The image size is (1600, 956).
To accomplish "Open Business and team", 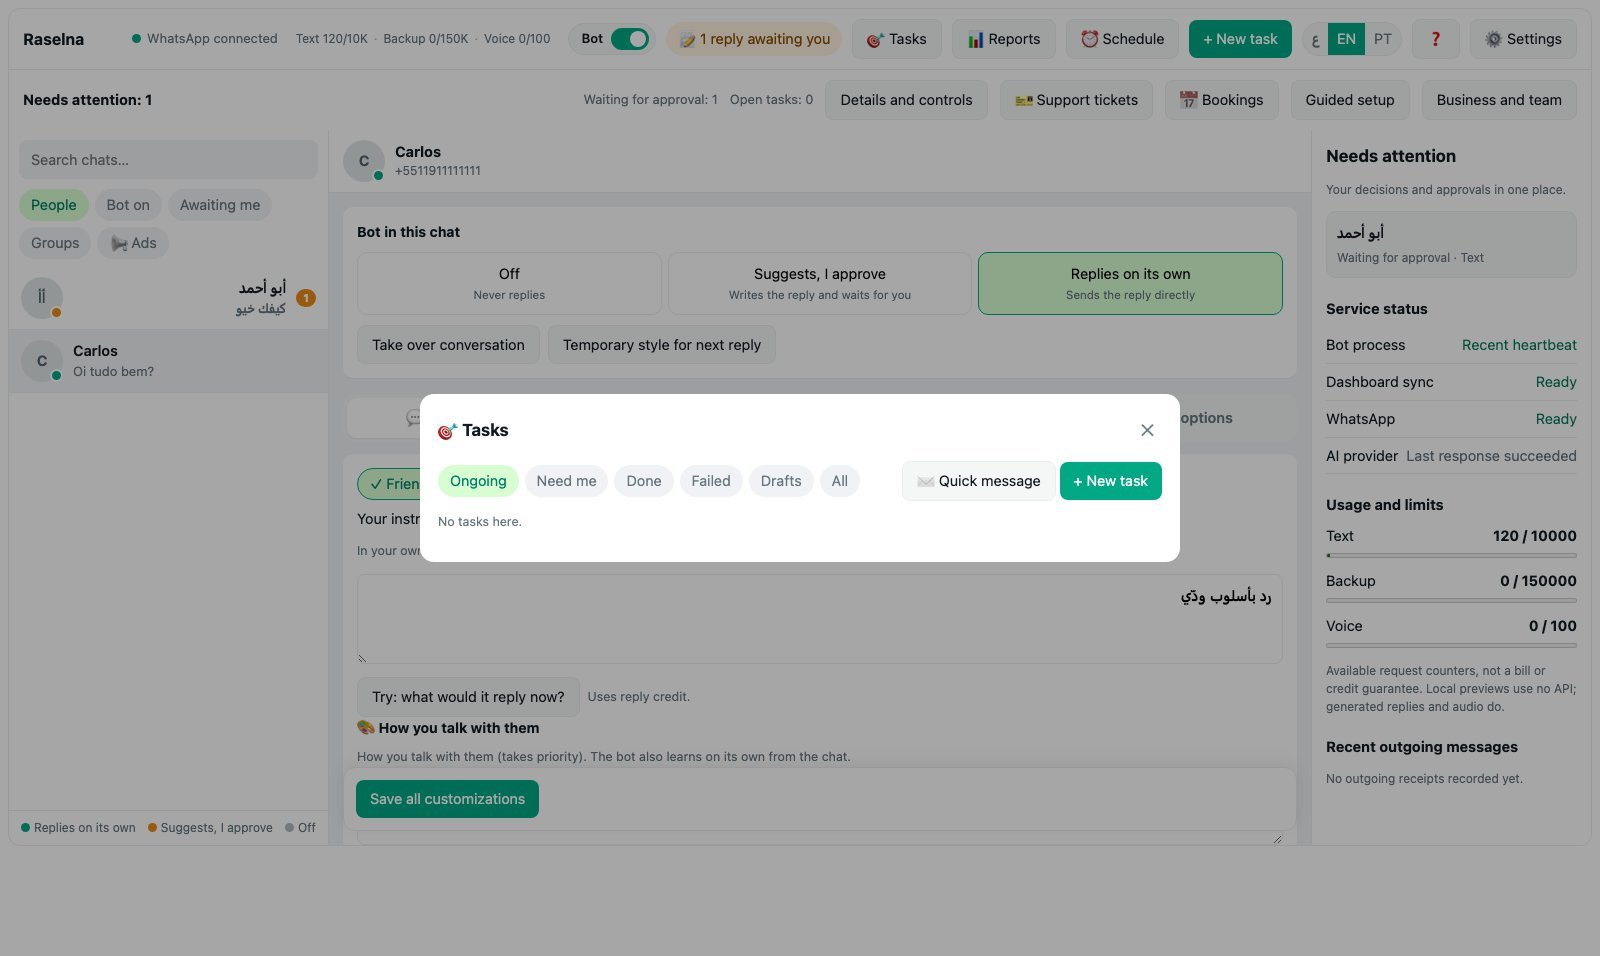I will pyautogui.click(x=1499, y=100).
